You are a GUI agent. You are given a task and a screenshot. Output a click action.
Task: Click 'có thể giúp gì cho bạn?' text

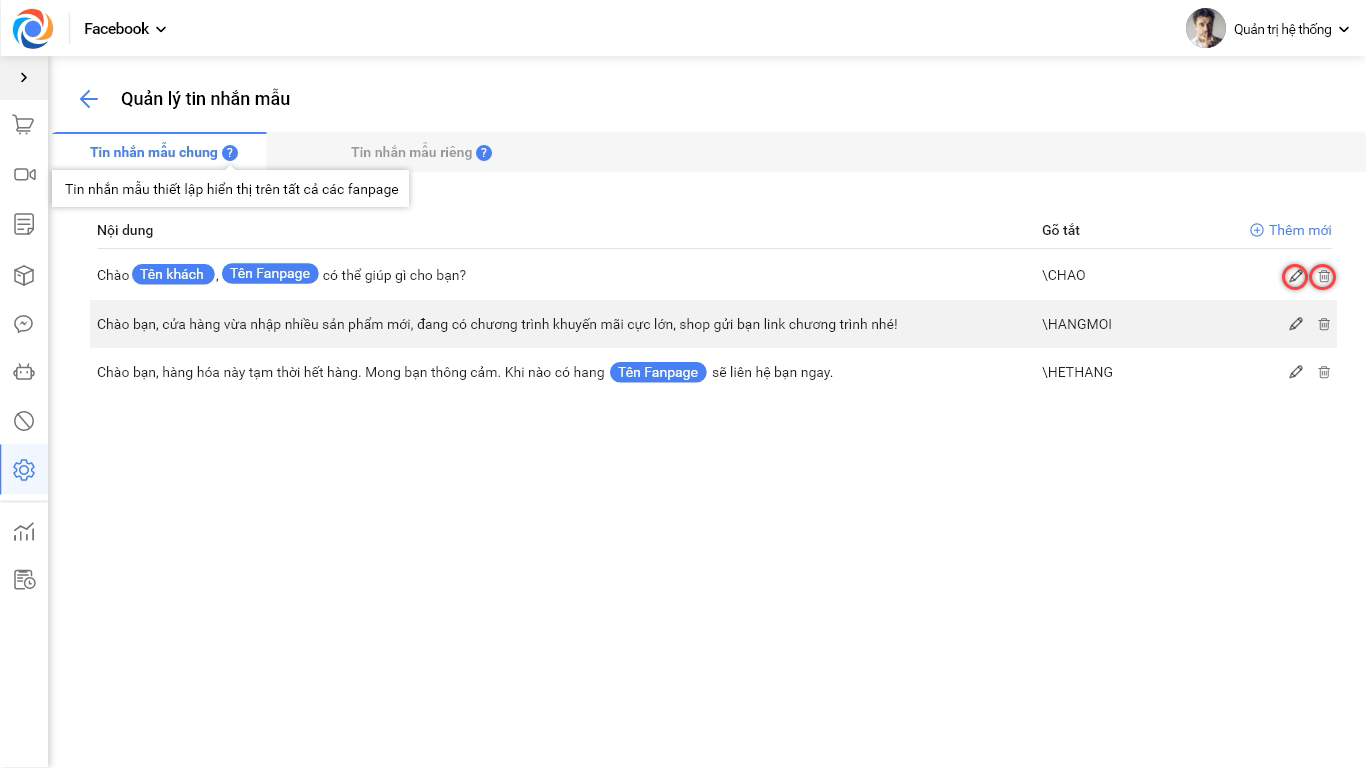pyautogui.click(x=394, y=275)
